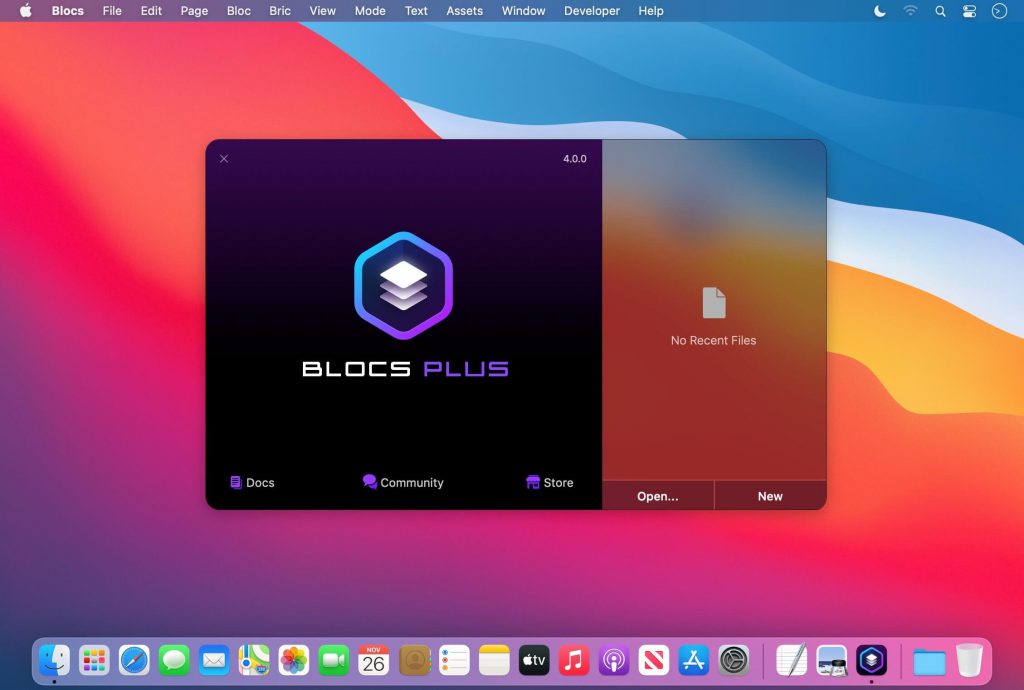Open the Blocs Docs from welcome screen
This screenshot has height=690, width=1024.
point(251,482)
